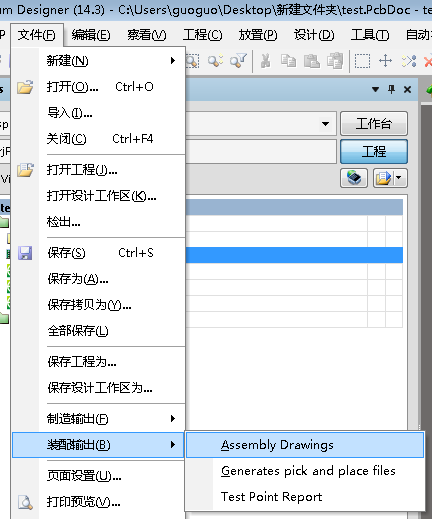This screenshot has height=519, width=432.
Task: Choose 打印预览(V)... menu entry
Action: click(98, 502)
